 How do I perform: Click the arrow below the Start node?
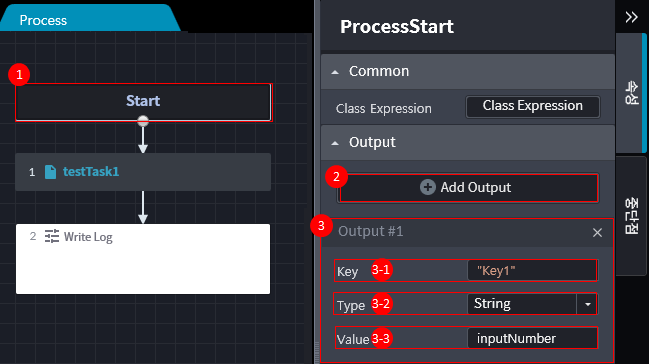point(143,140)
